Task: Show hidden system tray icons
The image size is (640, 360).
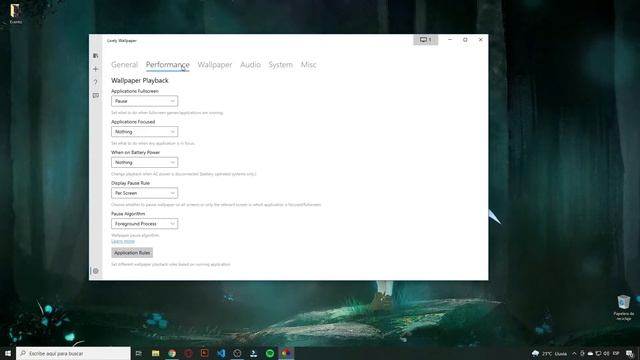Action: pyautogui.click(x=574, y=353)
